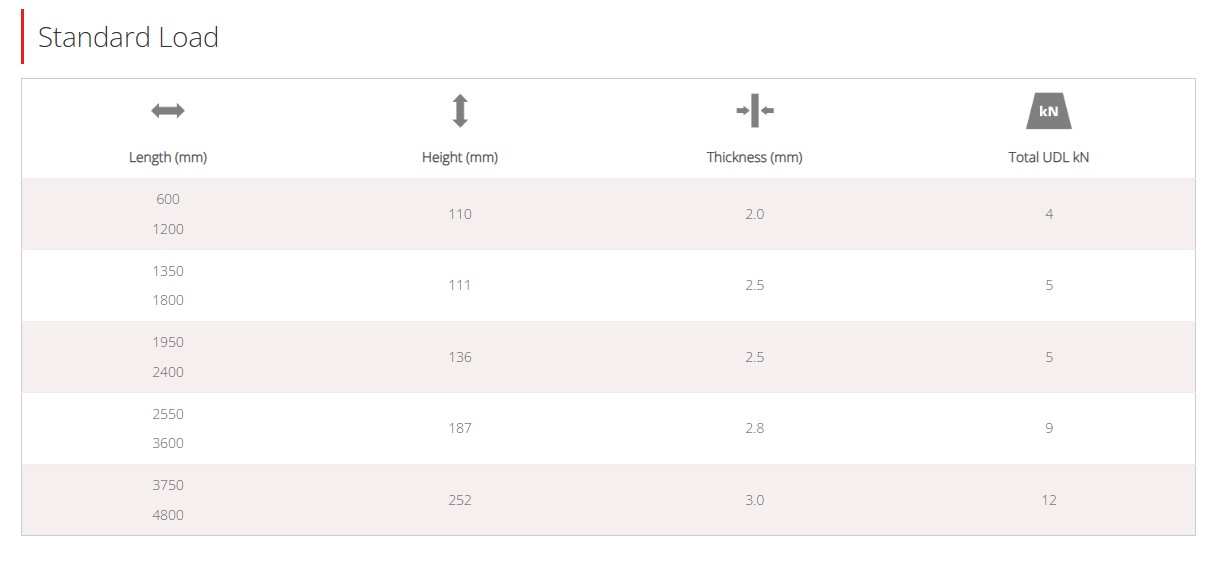Click the total UDL value 12
Viewport: 1217px width, 569px height.
tap(1049, 500)
